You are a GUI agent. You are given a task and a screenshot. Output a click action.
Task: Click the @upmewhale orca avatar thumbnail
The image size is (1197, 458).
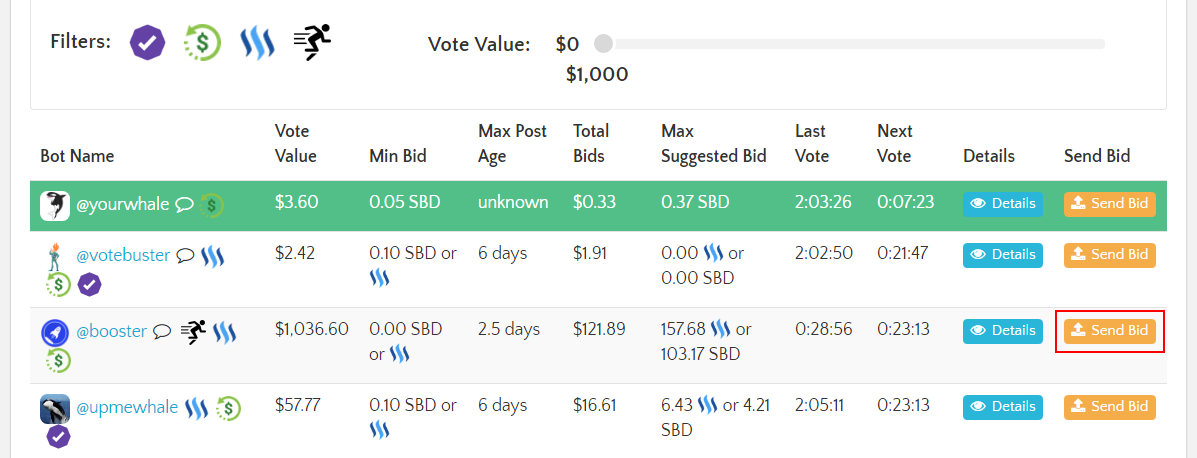(x=55, y=409)
